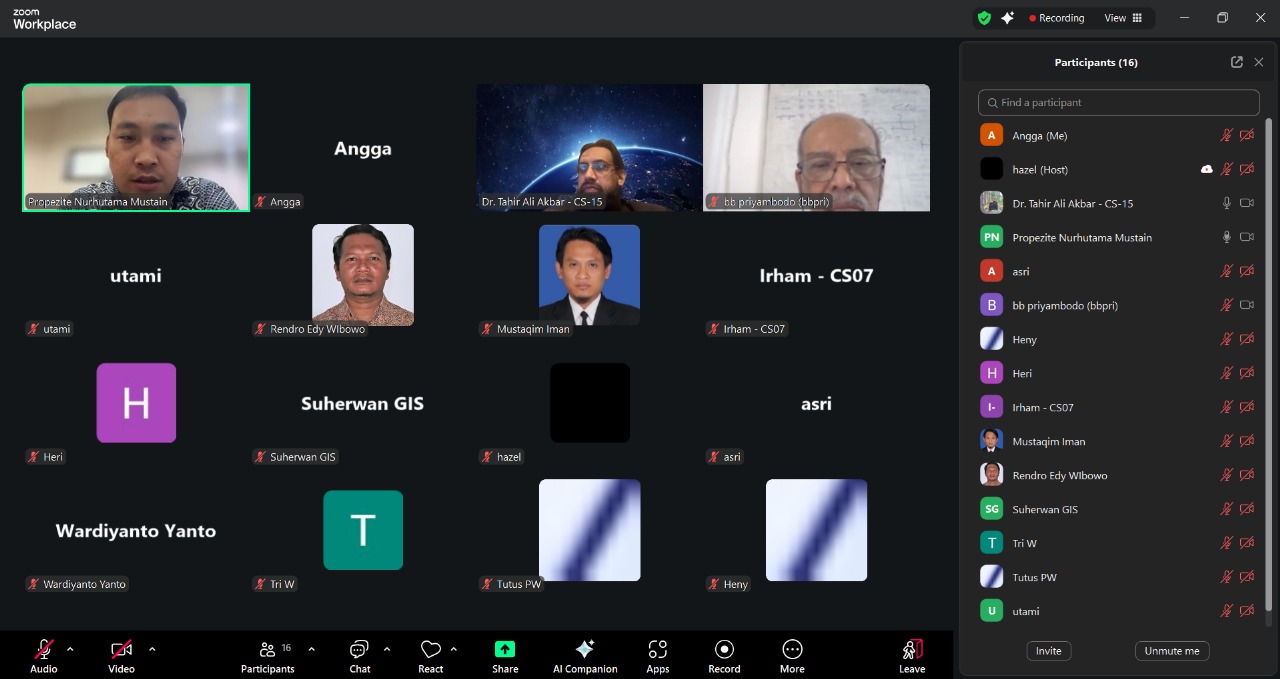Open the Chat panel icon
The height and width of the screenshot is (679, 1280).
(359, 650)
